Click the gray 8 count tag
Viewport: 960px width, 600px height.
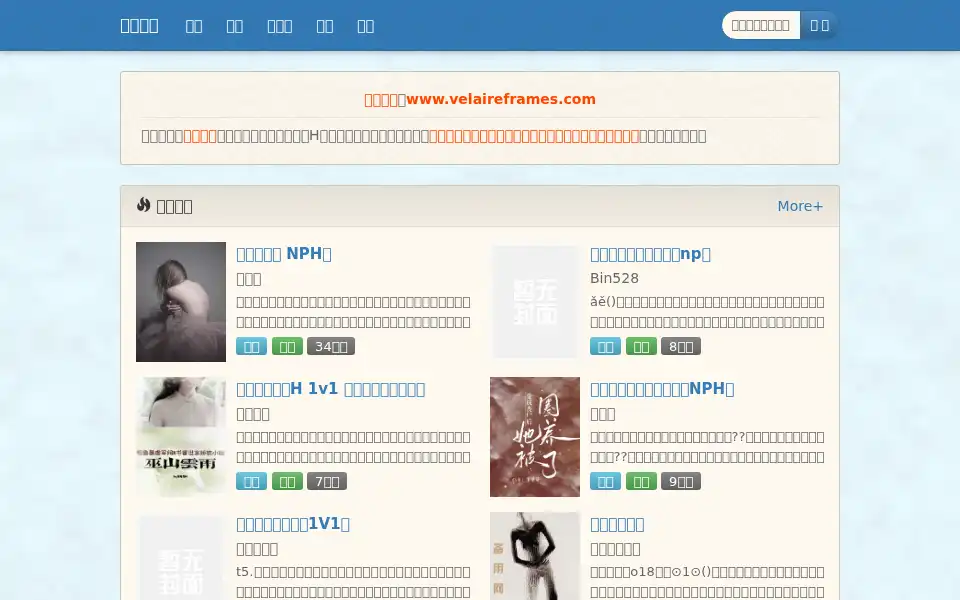click(681, 347)
